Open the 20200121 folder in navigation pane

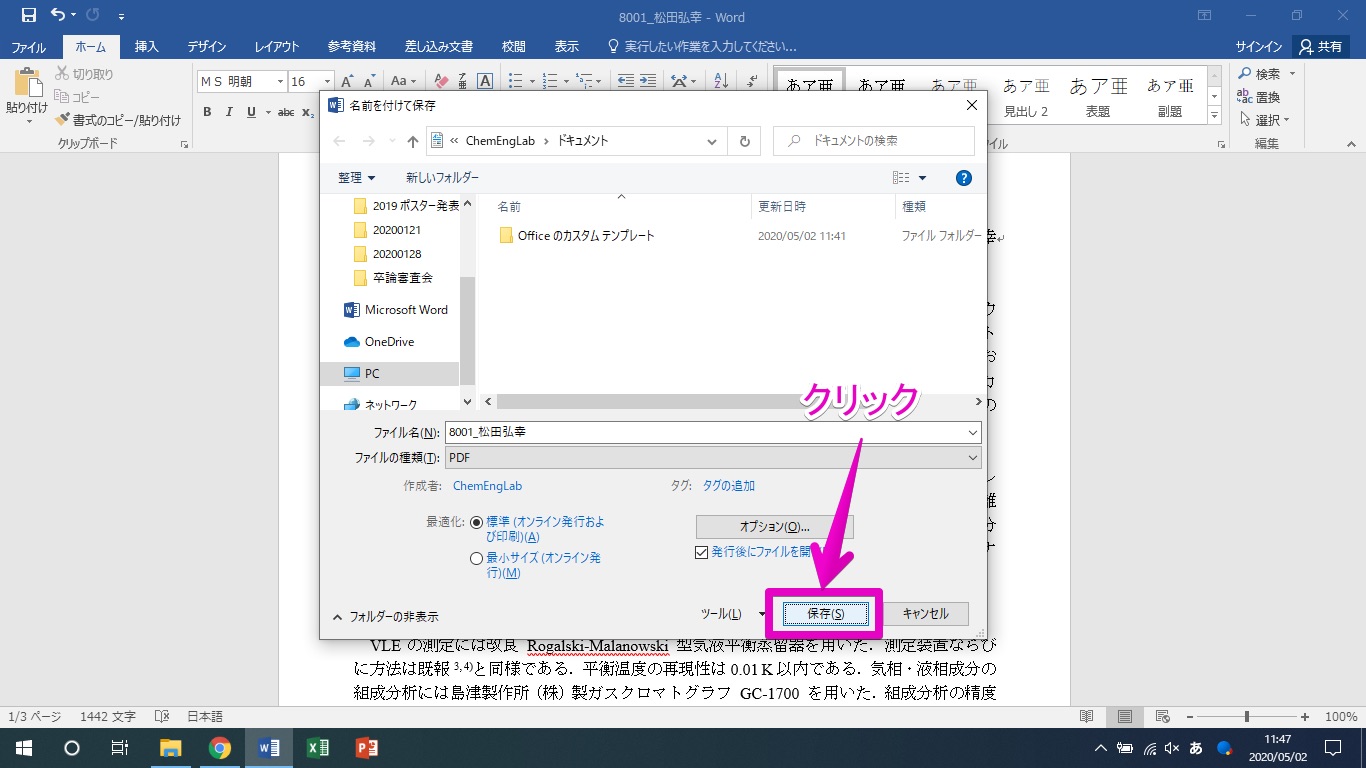[x=387, y=230]
